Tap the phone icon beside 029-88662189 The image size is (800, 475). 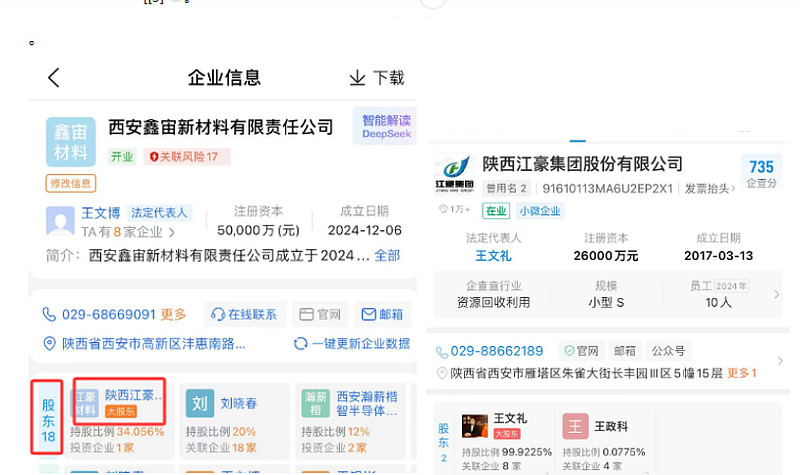pyautogui.click(x=442, y=352)
